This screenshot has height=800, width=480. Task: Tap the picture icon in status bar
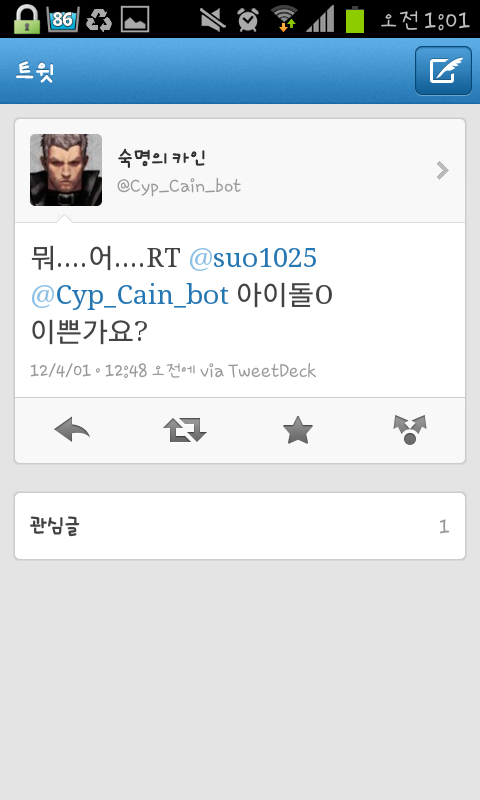135,19
